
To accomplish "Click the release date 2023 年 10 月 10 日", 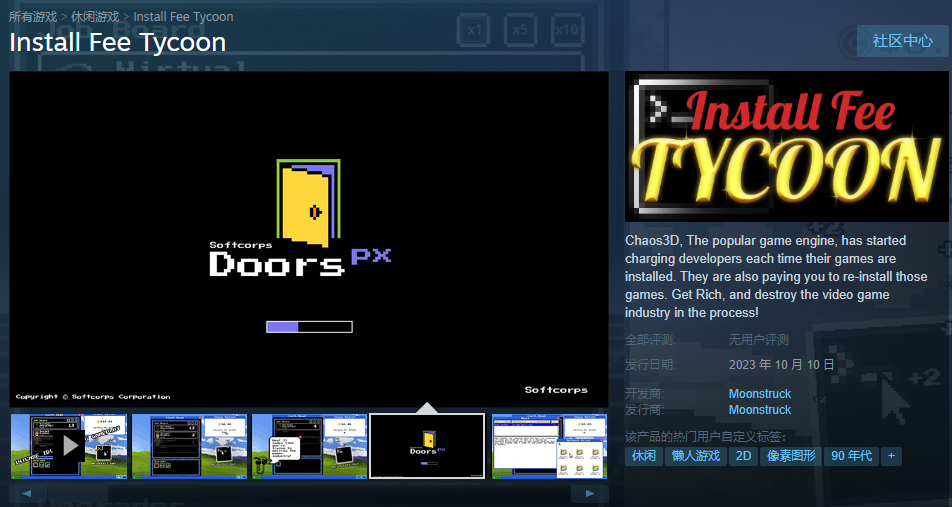I will (781, 364).
